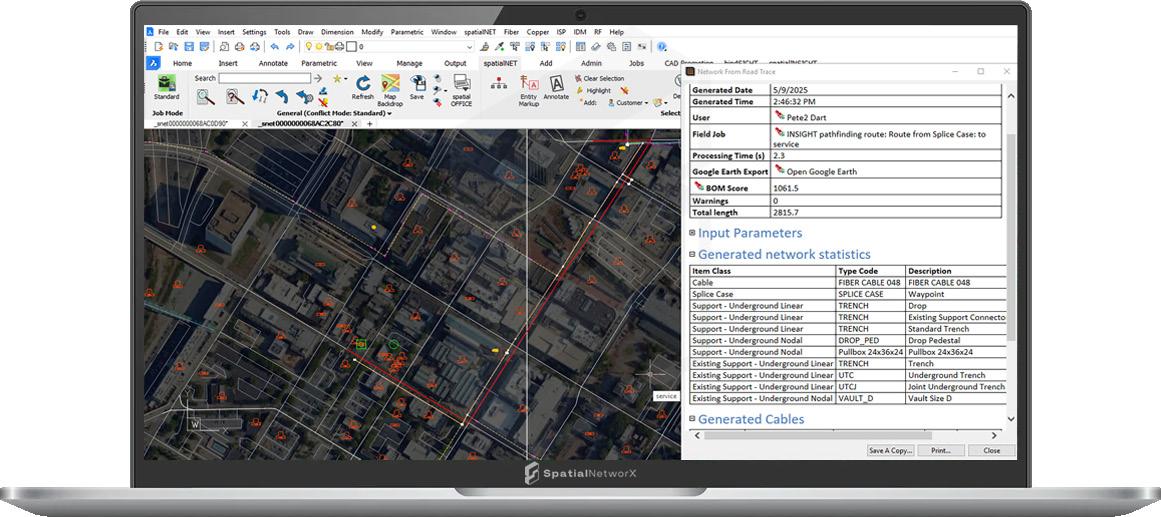Click the Save A Copy button

click(x=890, y=450)
